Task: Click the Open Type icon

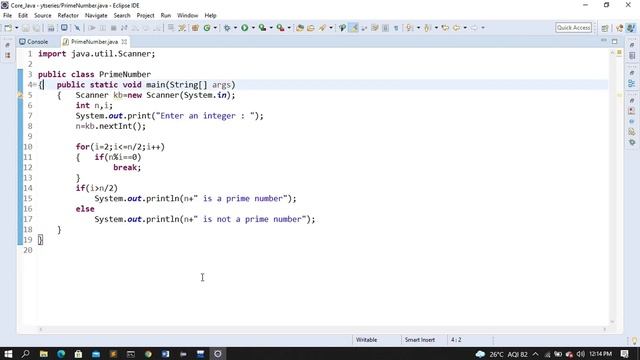Action: click(300, 28)
